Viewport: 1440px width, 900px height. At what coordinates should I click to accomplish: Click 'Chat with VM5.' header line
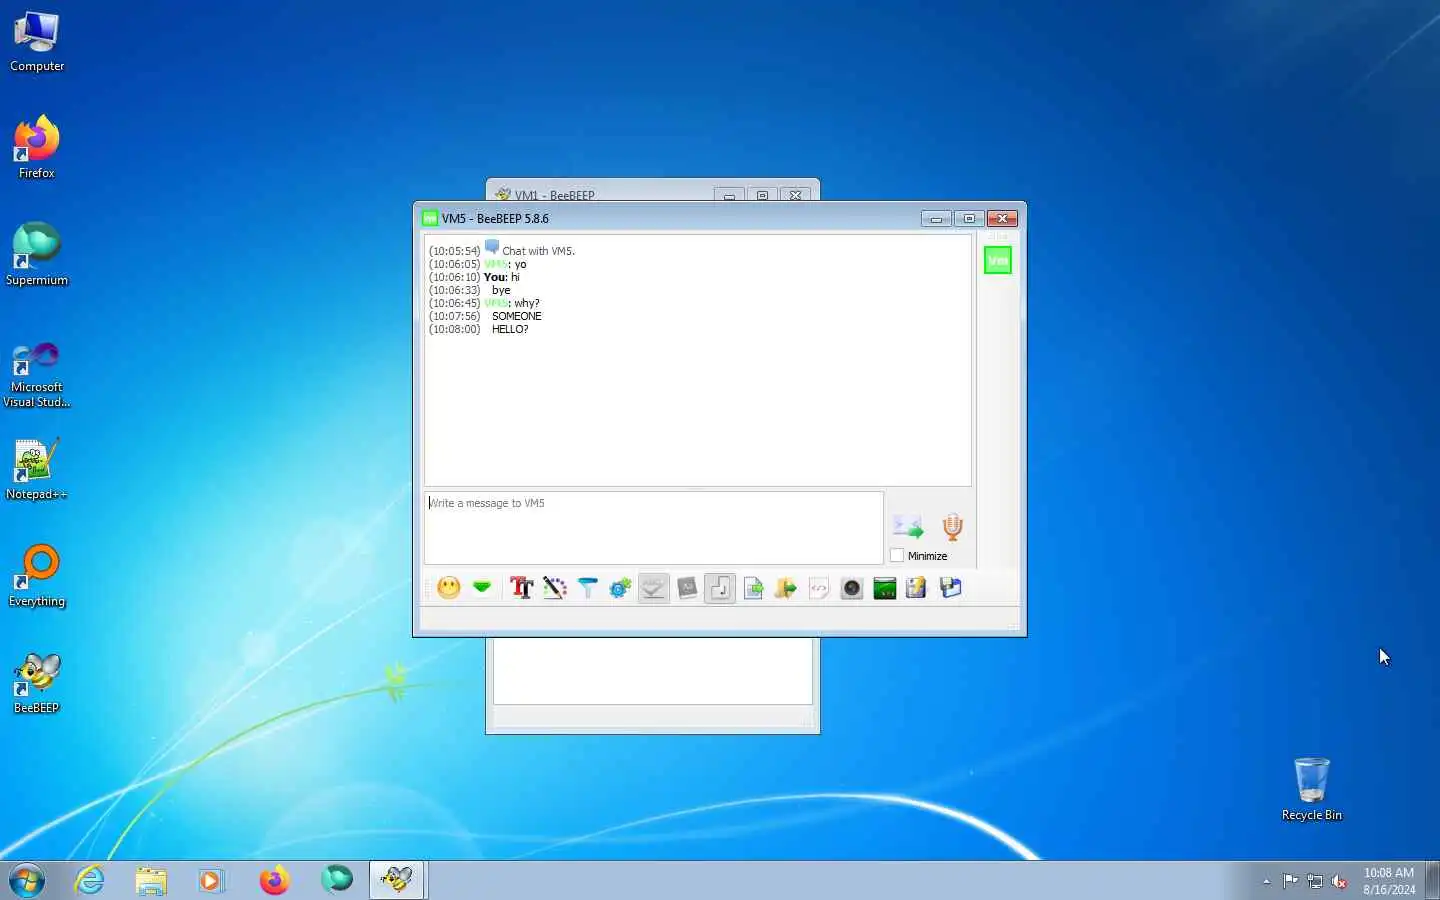(x=538, y=251)
